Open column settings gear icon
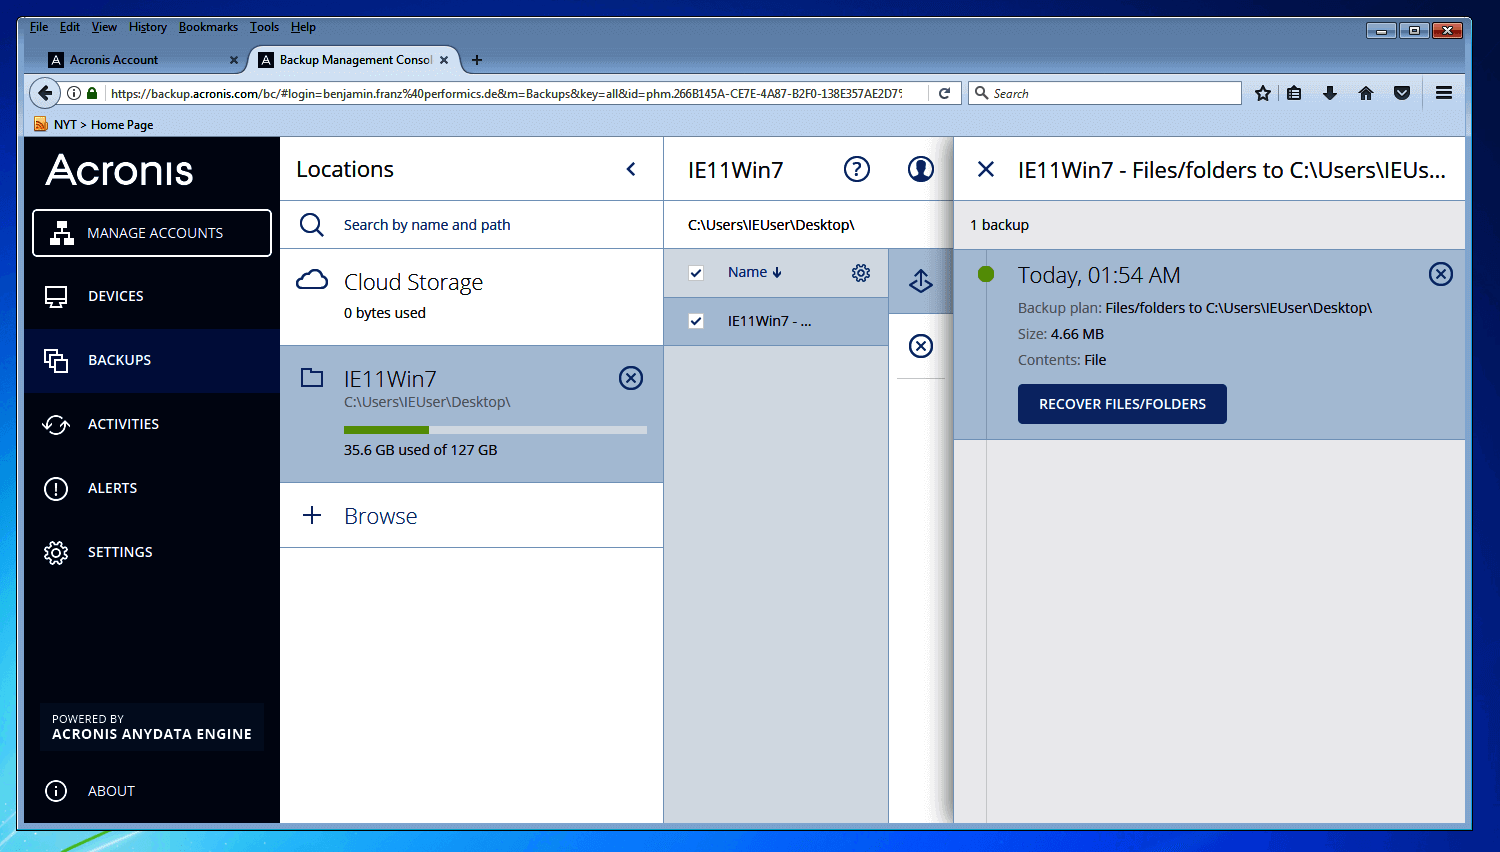The height and width of the screenshot is (852, 1500). coord(860,273)
